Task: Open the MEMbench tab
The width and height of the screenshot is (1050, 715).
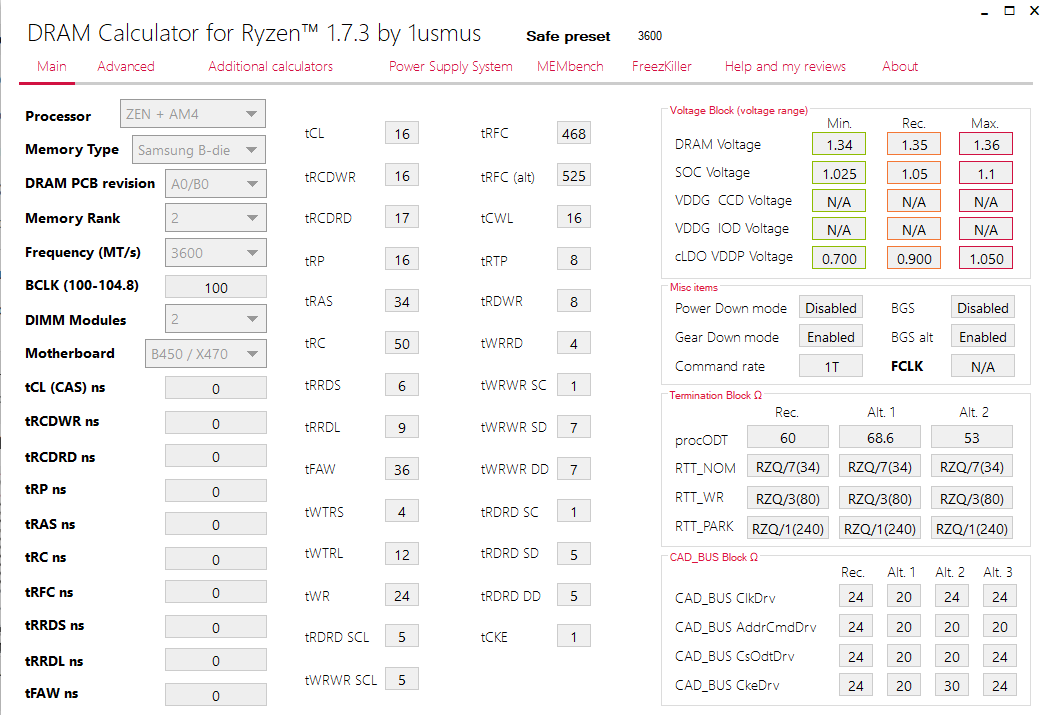Action: pos(570,66)
